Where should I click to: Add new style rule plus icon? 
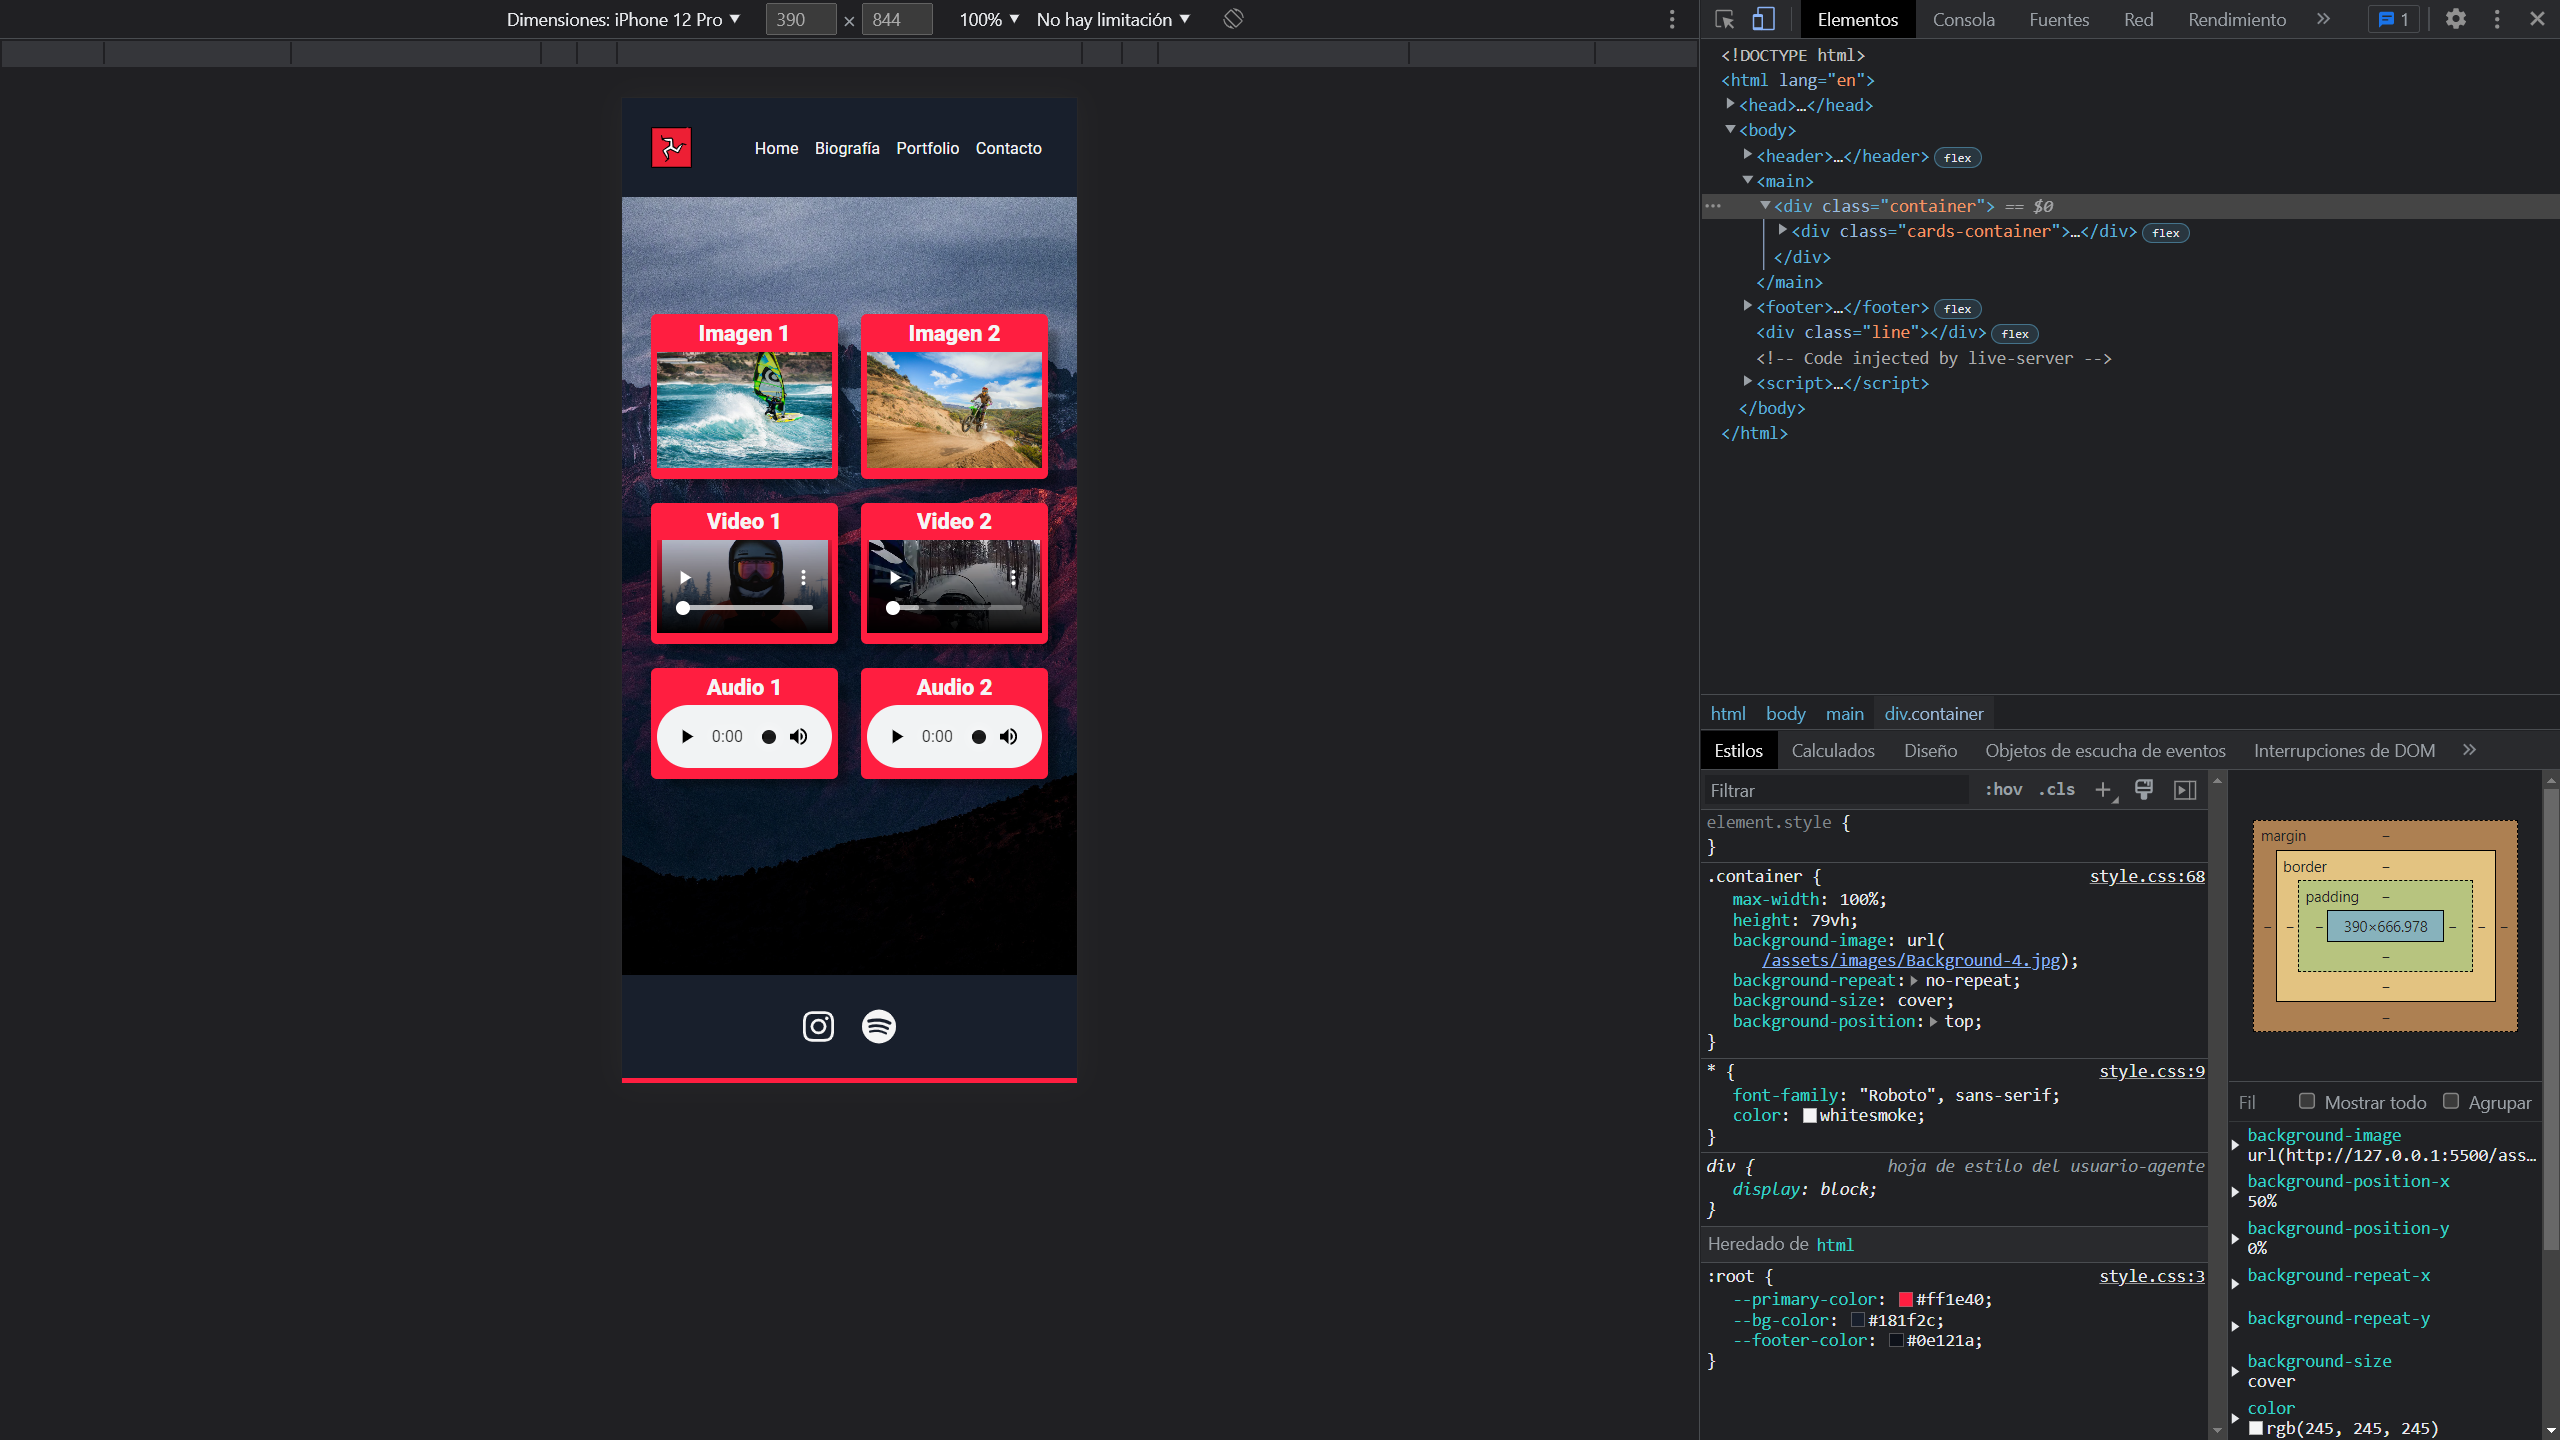[2104, 790]
